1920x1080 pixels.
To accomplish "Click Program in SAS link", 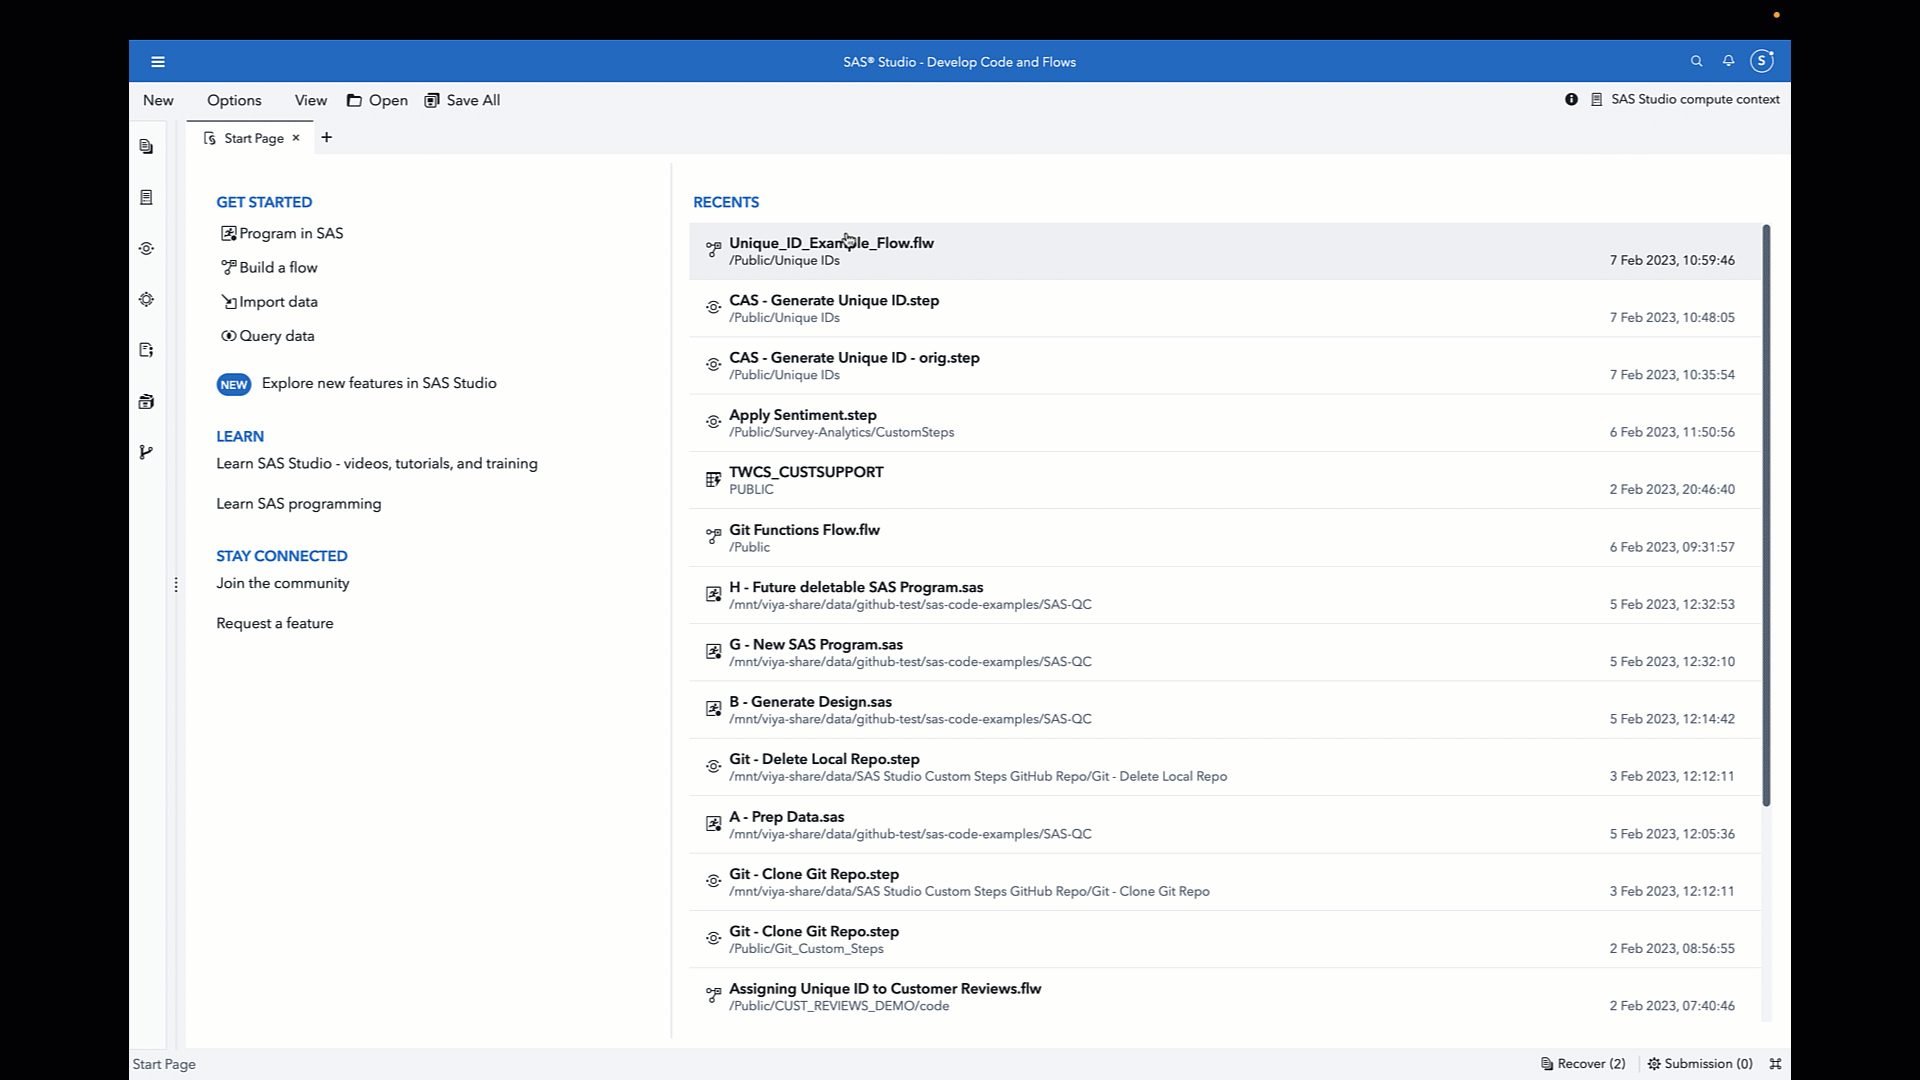I will coord(282,233).
